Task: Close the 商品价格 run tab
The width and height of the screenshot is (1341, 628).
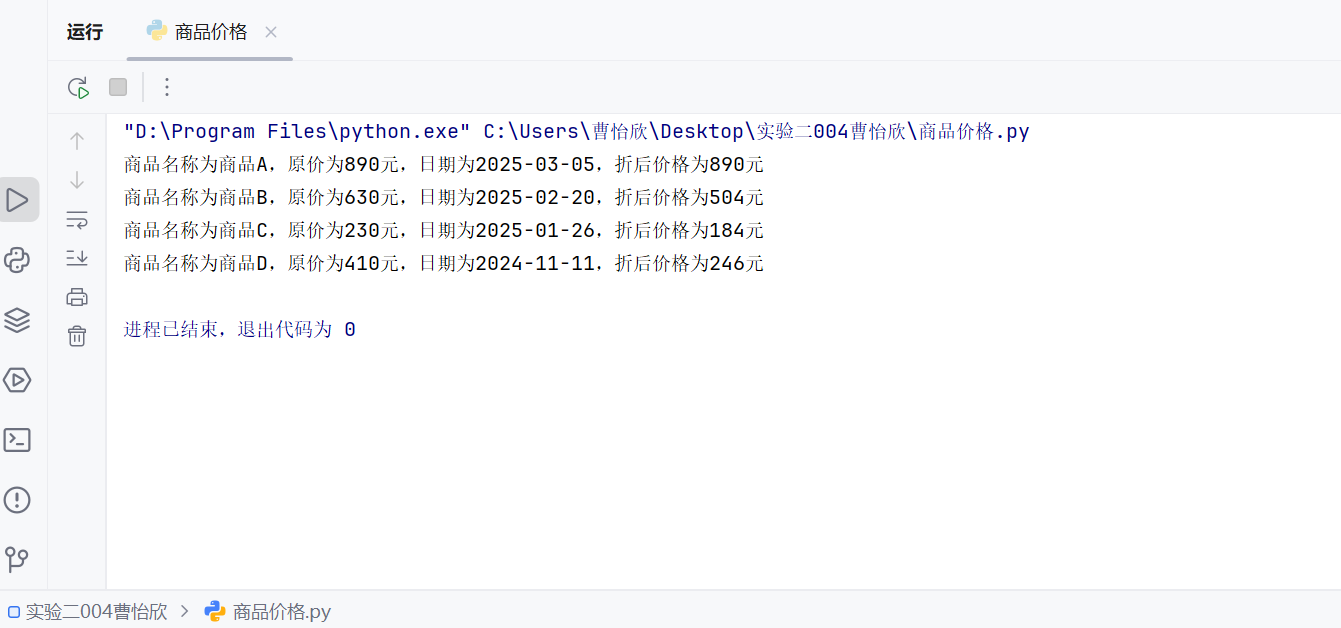Action: pos(270,32)
